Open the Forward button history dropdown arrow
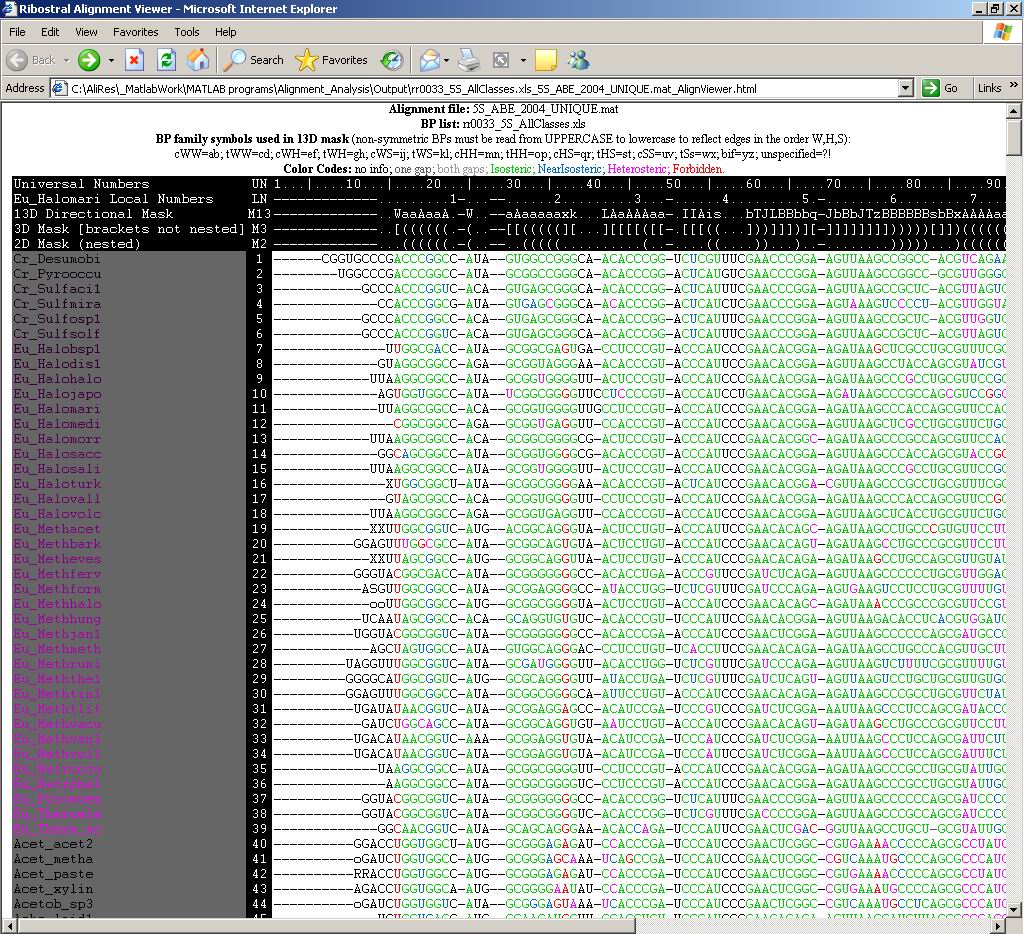Screen dimensions: 1024x934 pyautogui.click(x=111, y=60)
